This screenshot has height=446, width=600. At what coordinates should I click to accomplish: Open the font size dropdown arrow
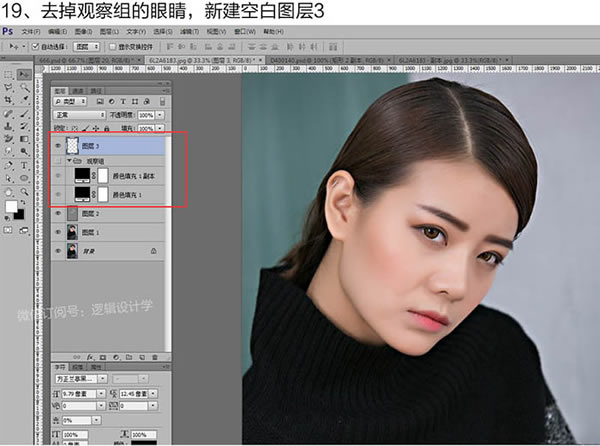click(x=101, y=393)
